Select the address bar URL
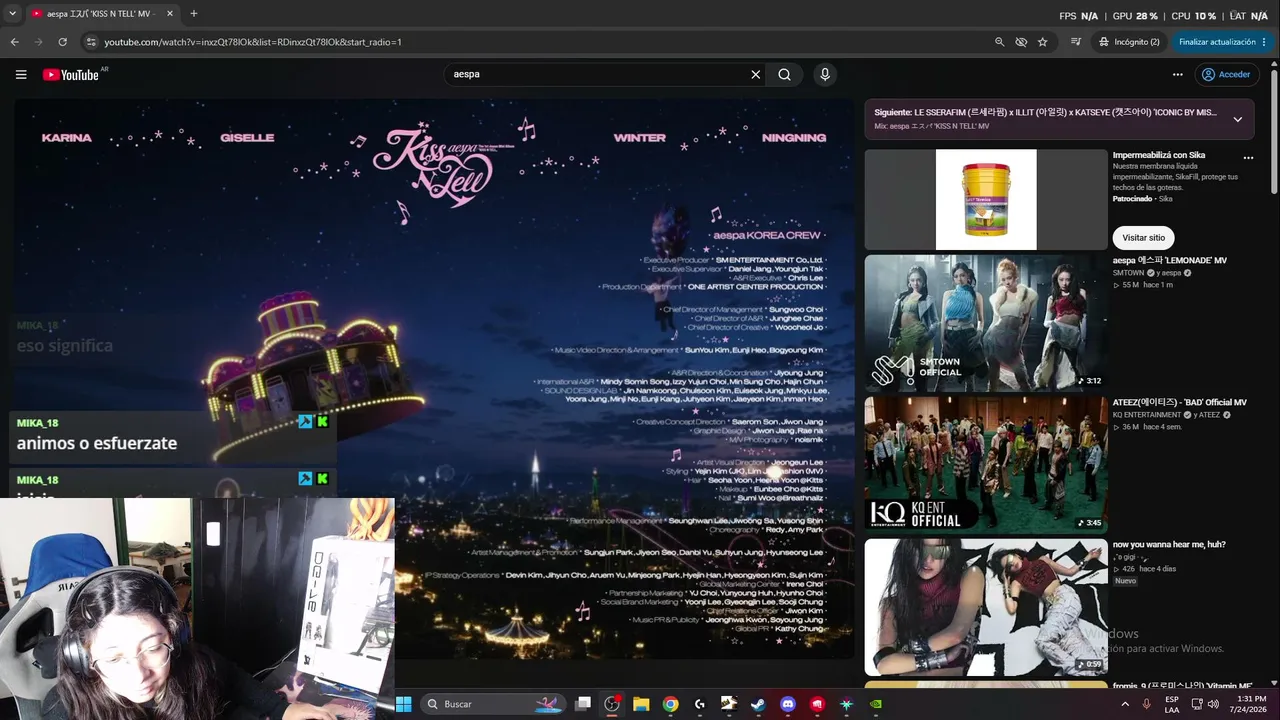The width and height of the screenshot is (1280, 720). click(253, 42)
